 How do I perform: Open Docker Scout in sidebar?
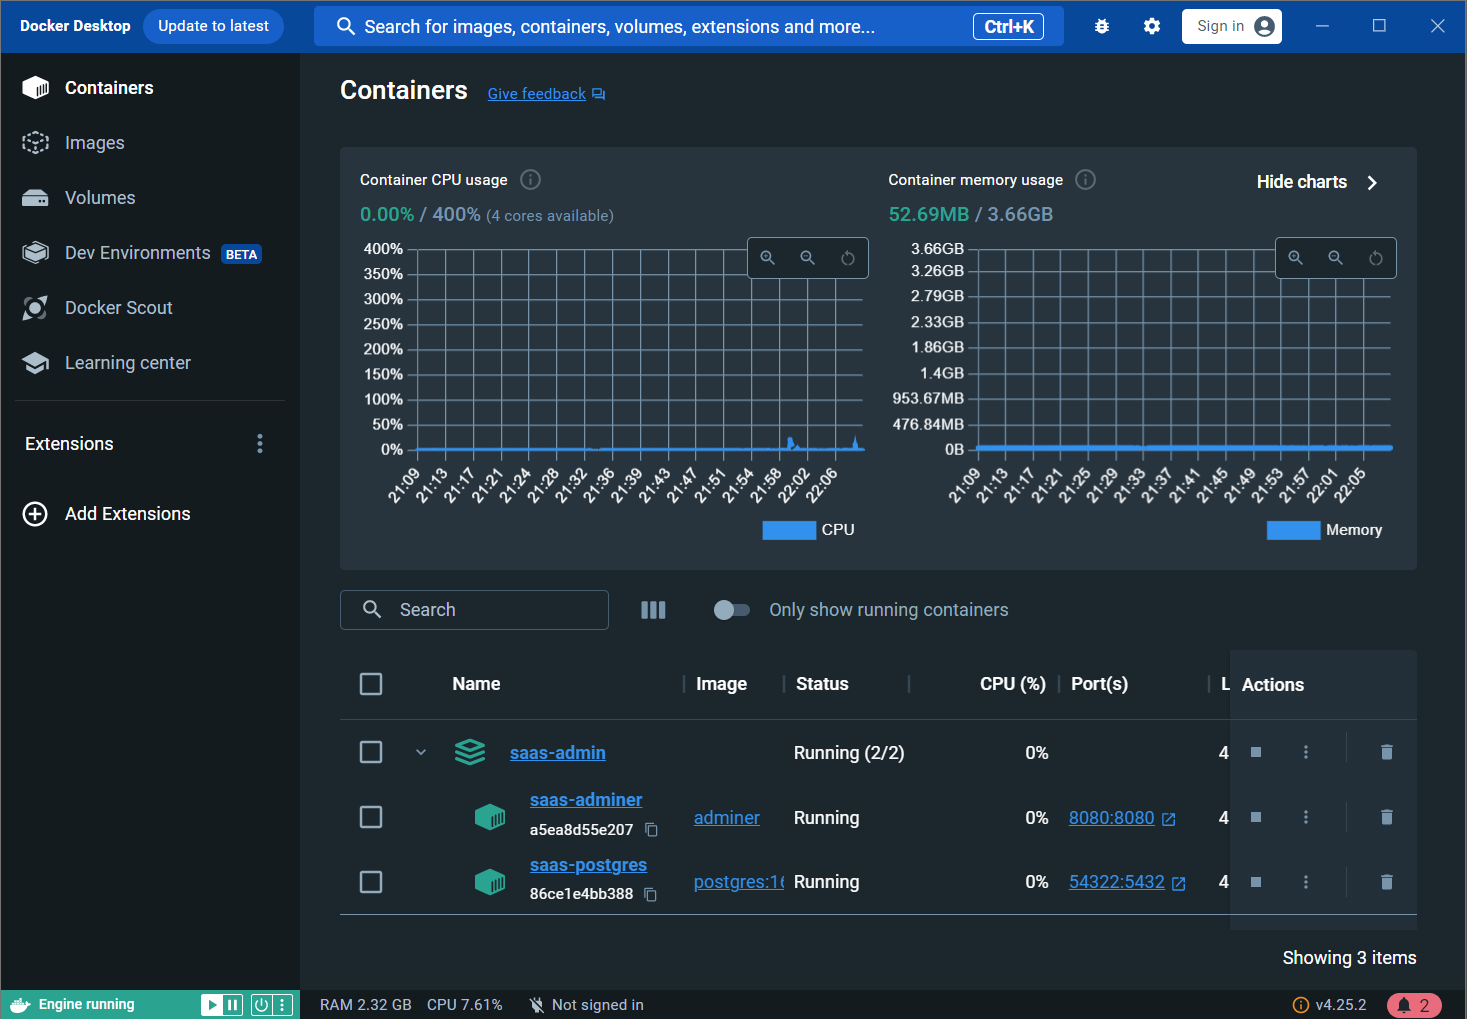(x=150, y=308)
